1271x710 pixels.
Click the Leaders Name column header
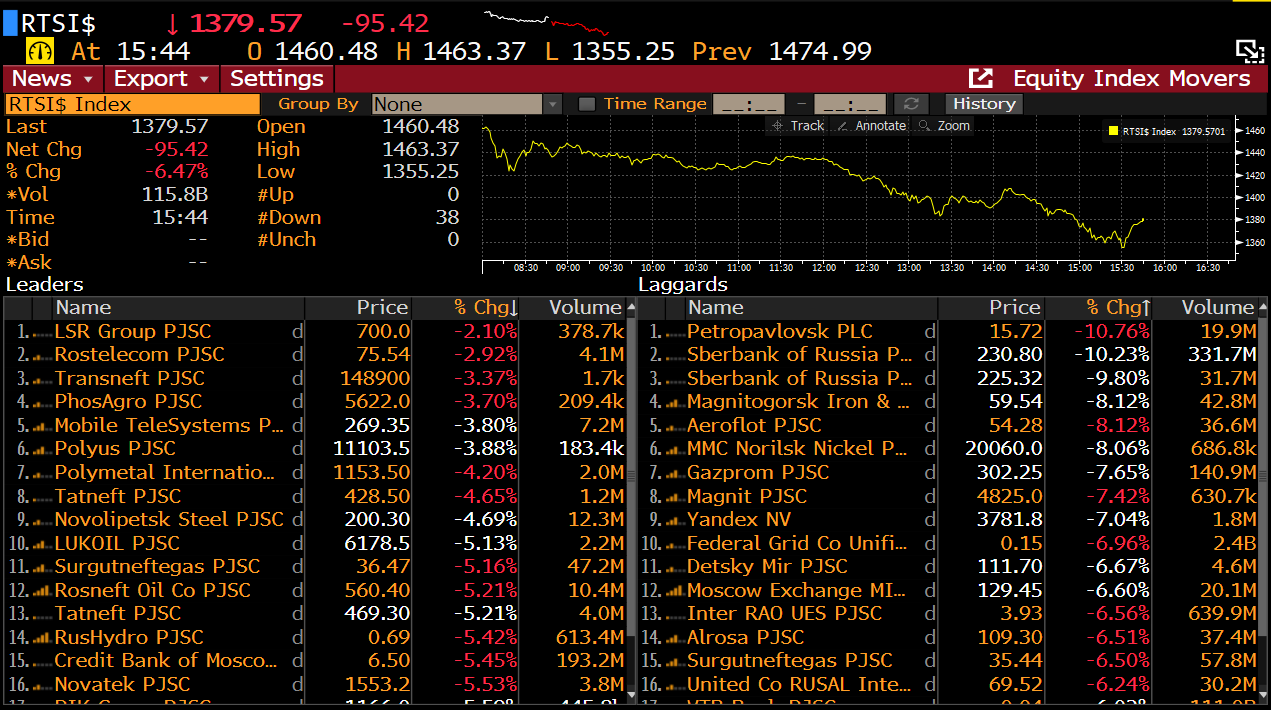[x=178, y=308]
